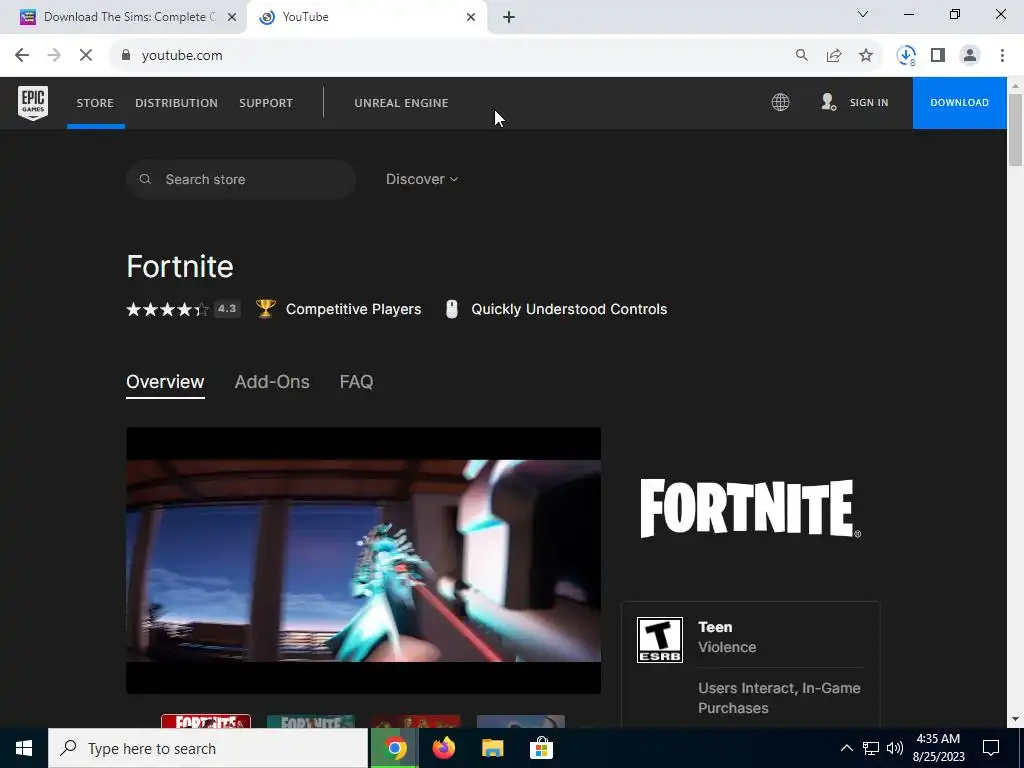Click the address bar lock icon
Screen dimensions: 1024x768
pos(126,56)
